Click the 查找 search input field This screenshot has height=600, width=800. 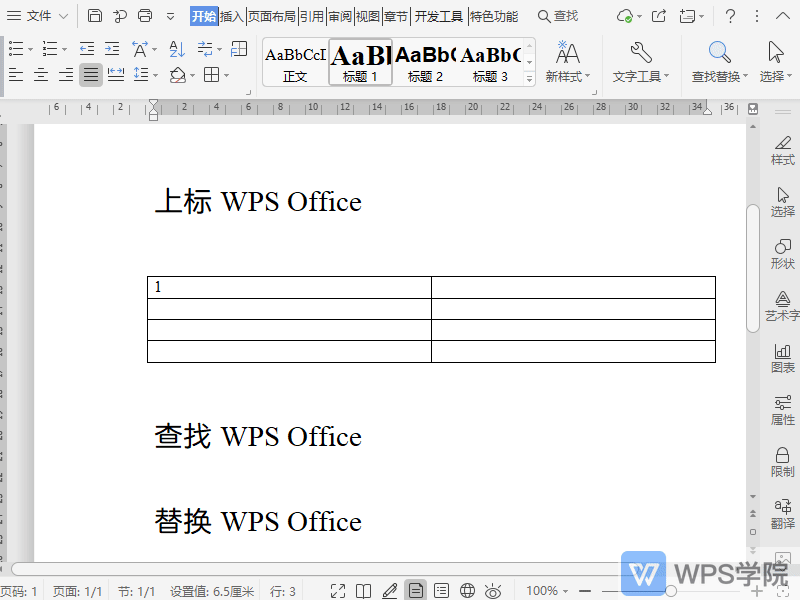(560, 16)
